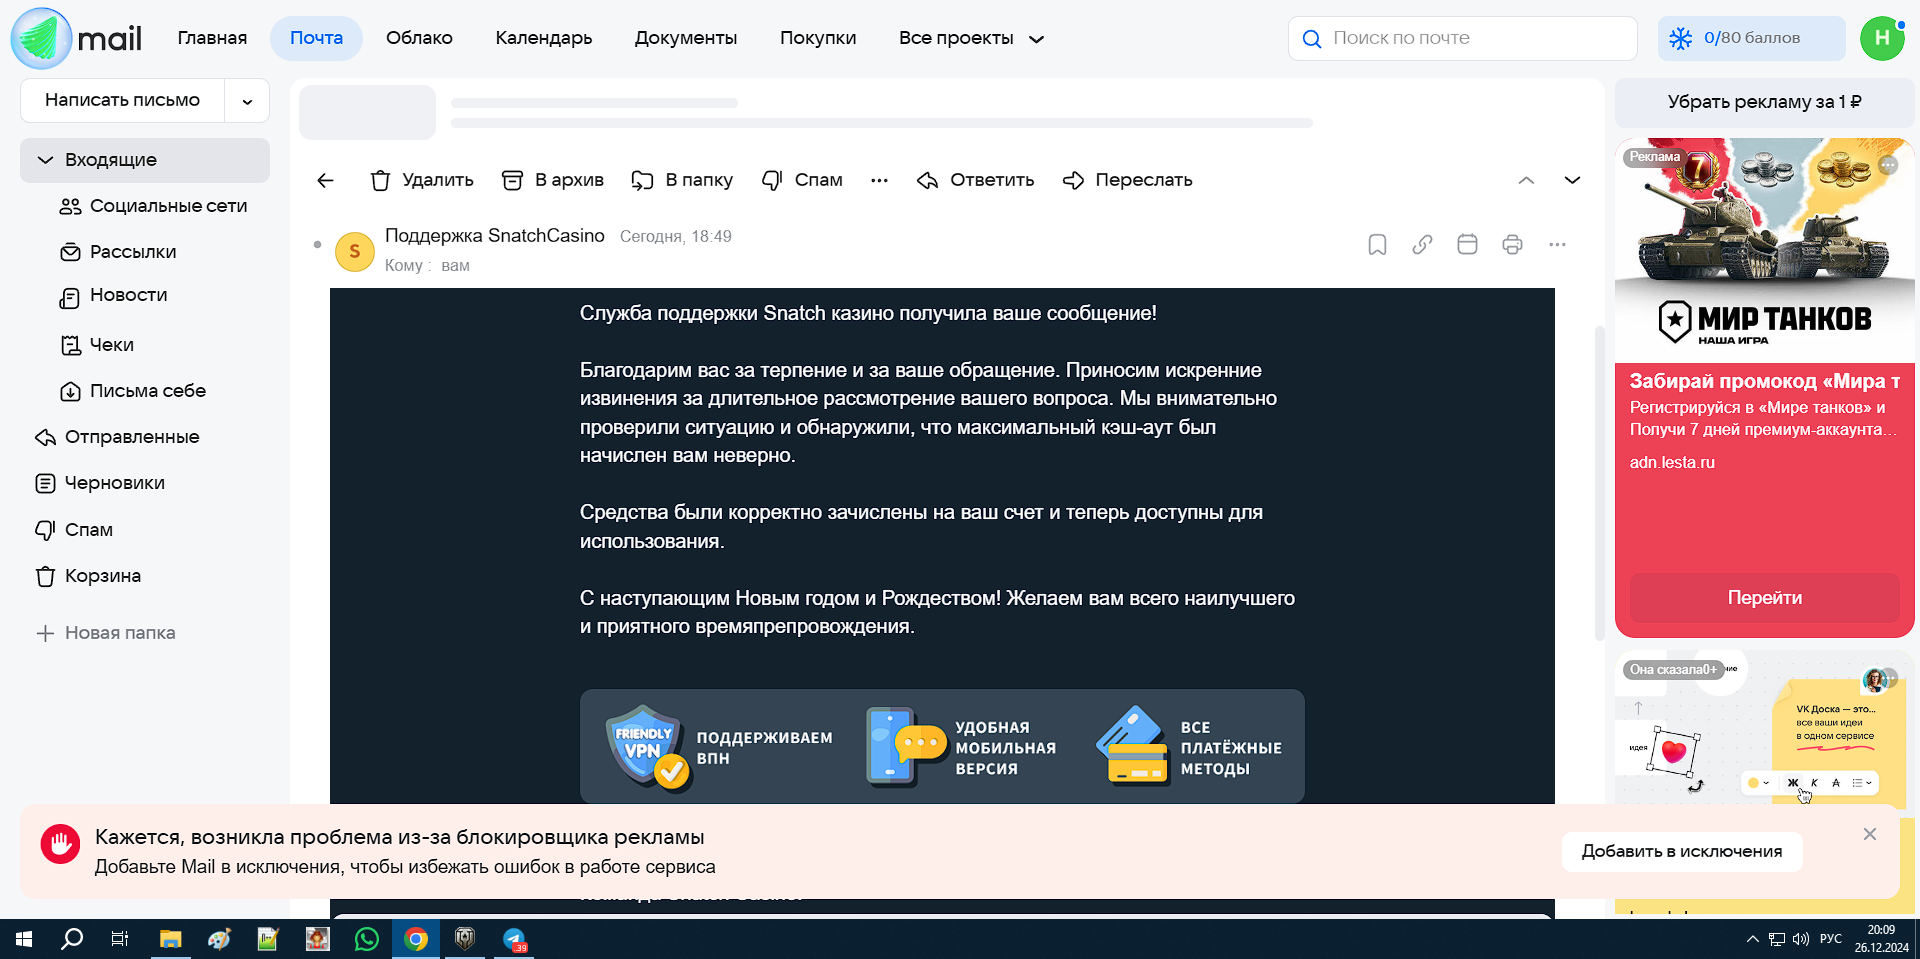Mark message as Спам in toolbar
The width and height of the screenshot is (1920, 959).
(802, 180)
